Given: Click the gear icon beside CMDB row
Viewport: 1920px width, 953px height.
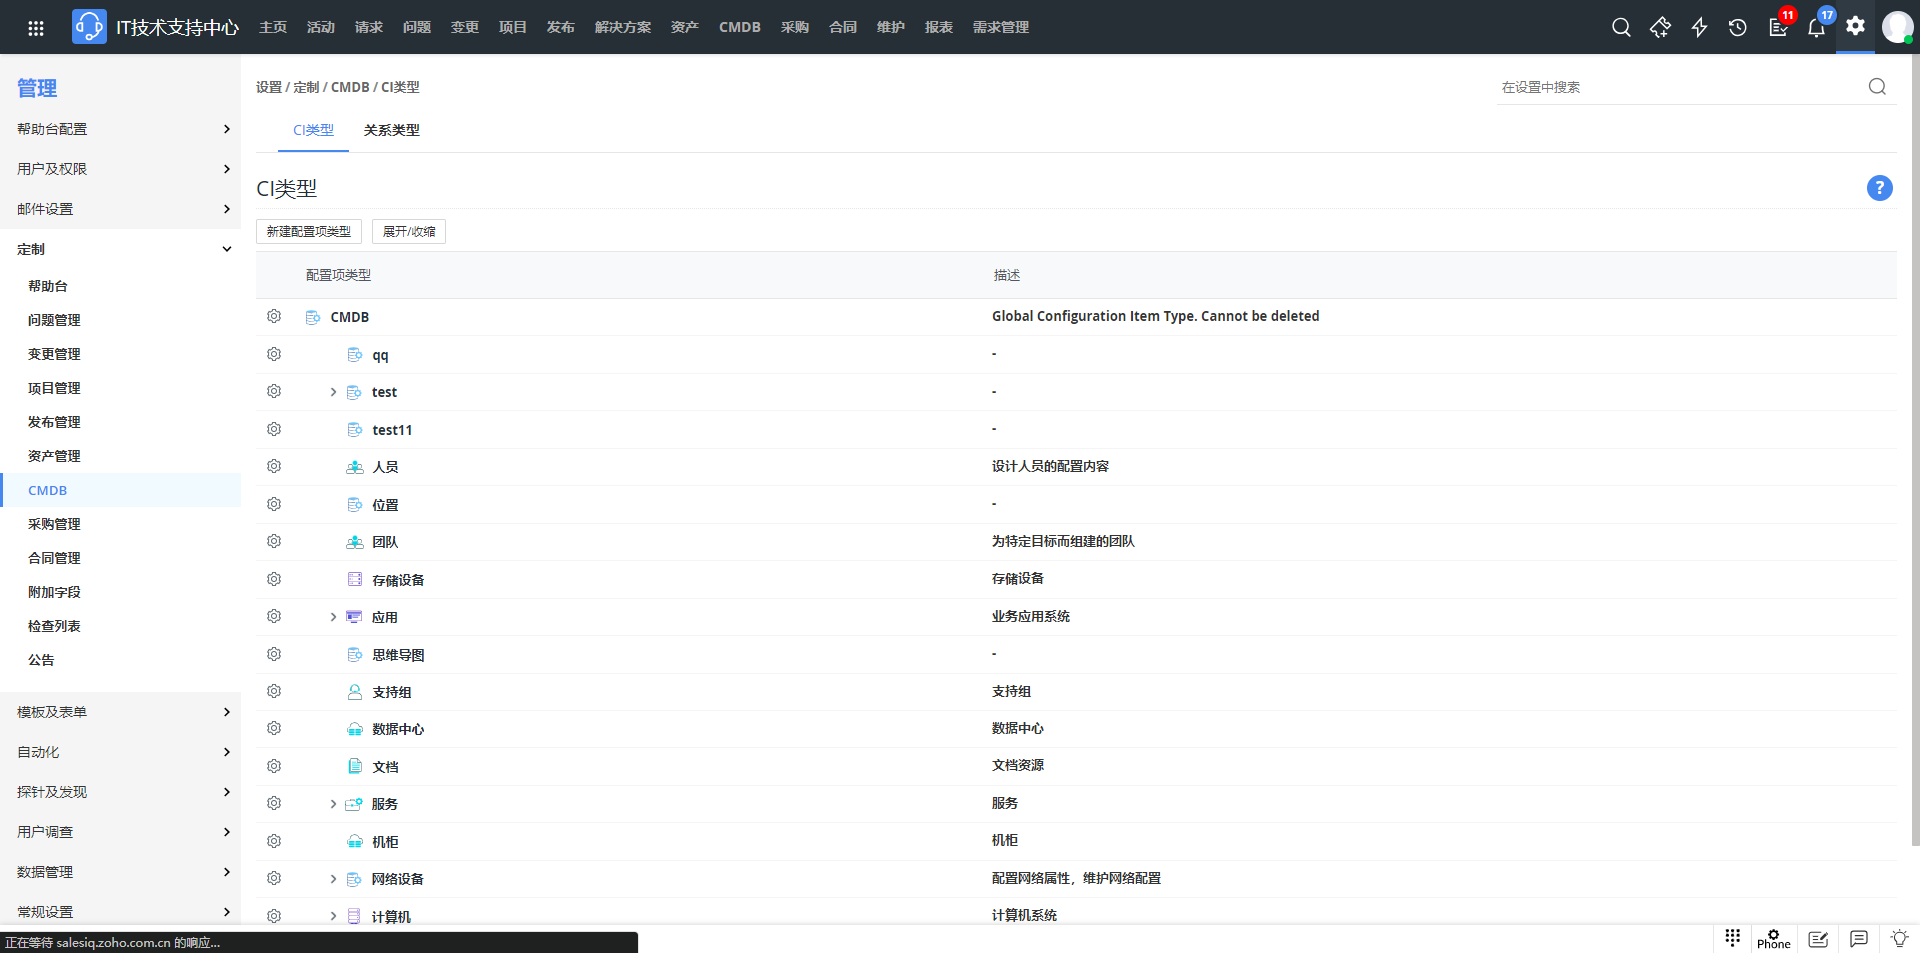Looking at the screenshot, I should 274,317.
